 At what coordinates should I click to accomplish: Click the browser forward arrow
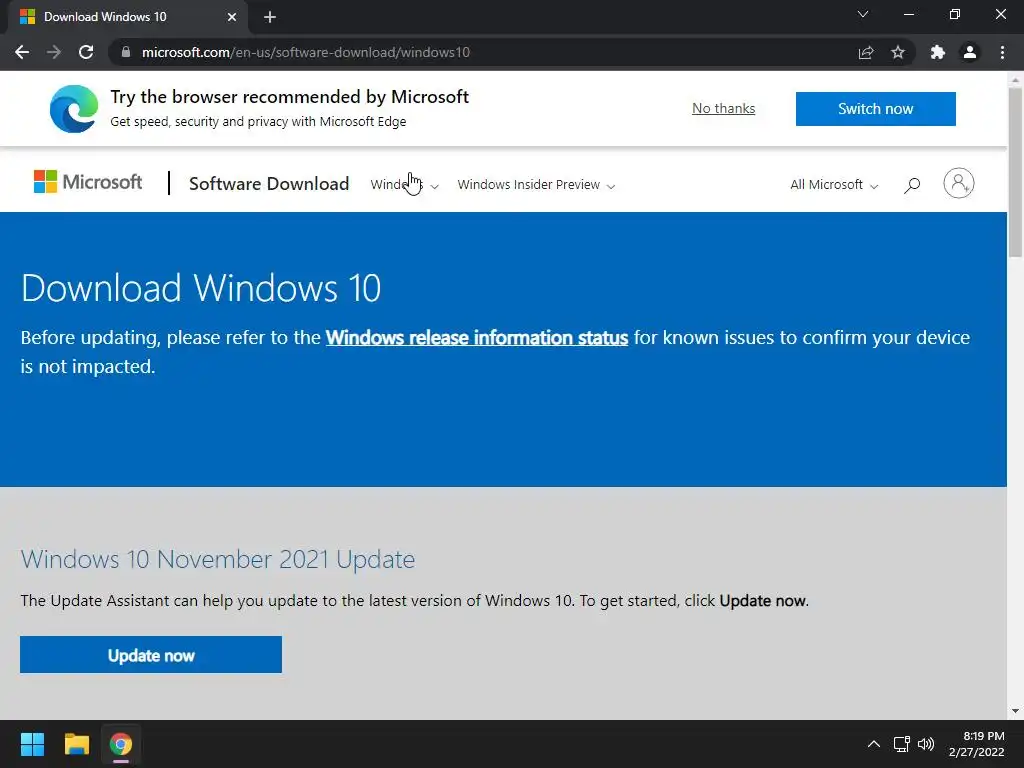pyautogui.click(x=54, y=52)
